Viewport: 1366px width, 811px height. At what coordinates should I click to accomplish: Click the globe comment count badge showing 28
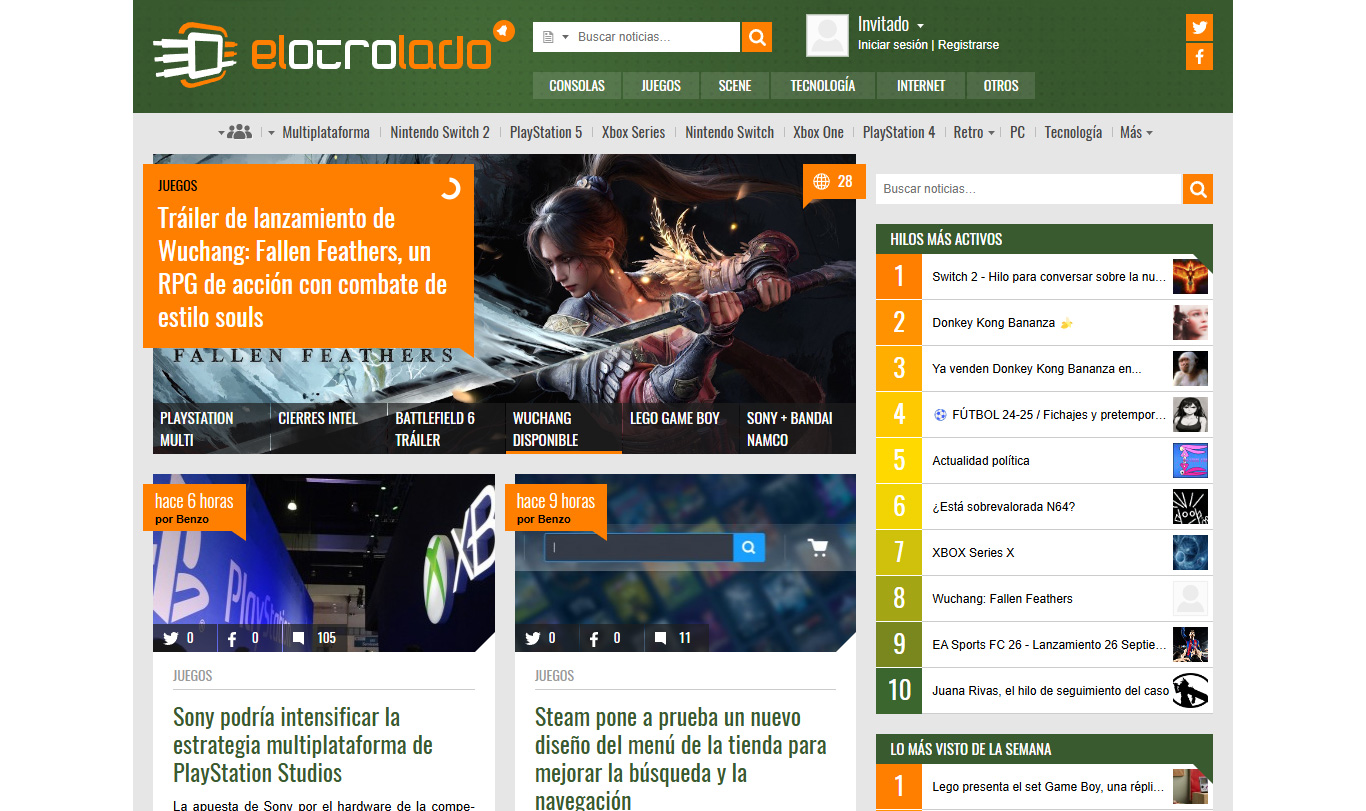pyautogui.click(x=834, y=181)
